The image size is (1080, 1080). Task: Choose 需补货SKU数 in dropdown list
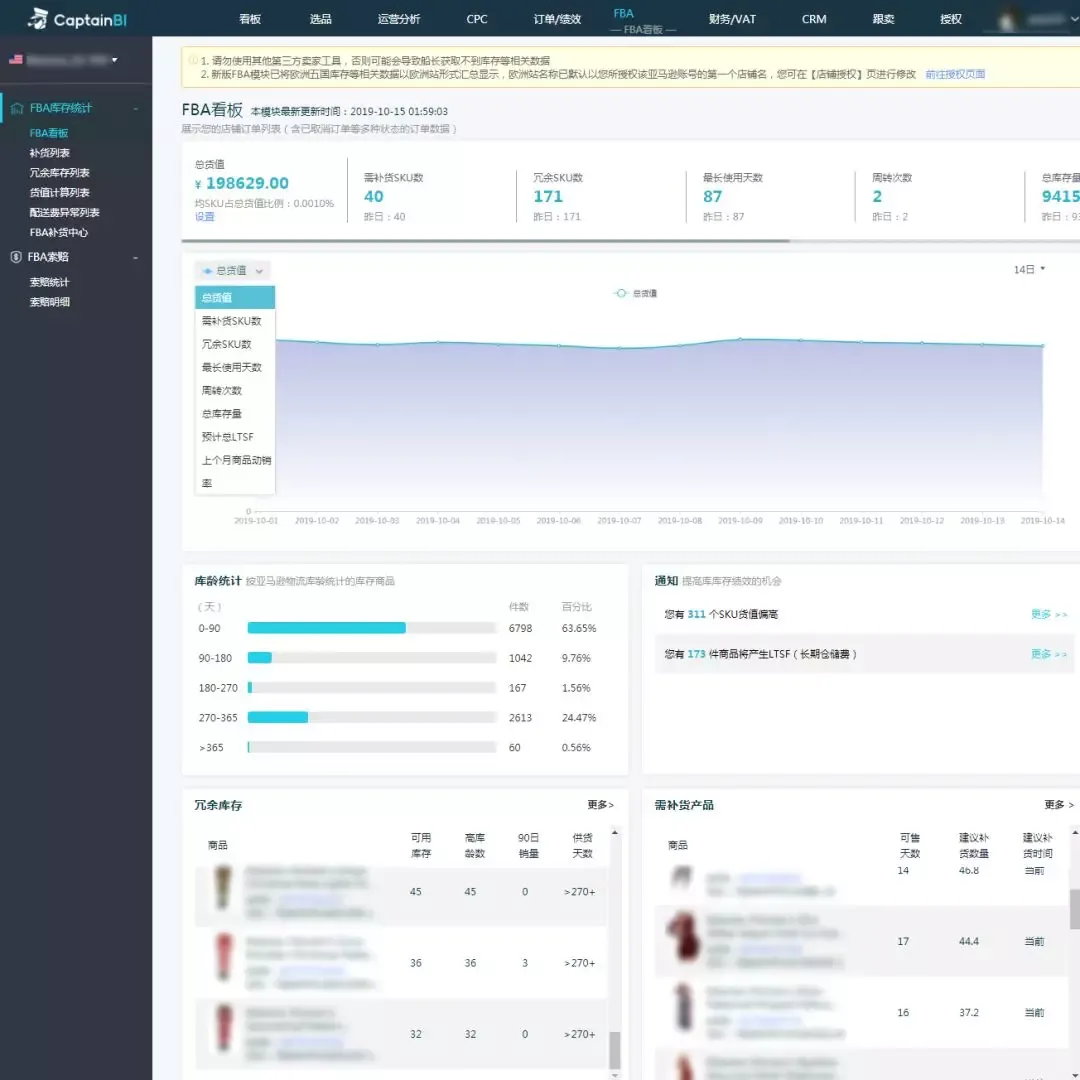(235, 321)
